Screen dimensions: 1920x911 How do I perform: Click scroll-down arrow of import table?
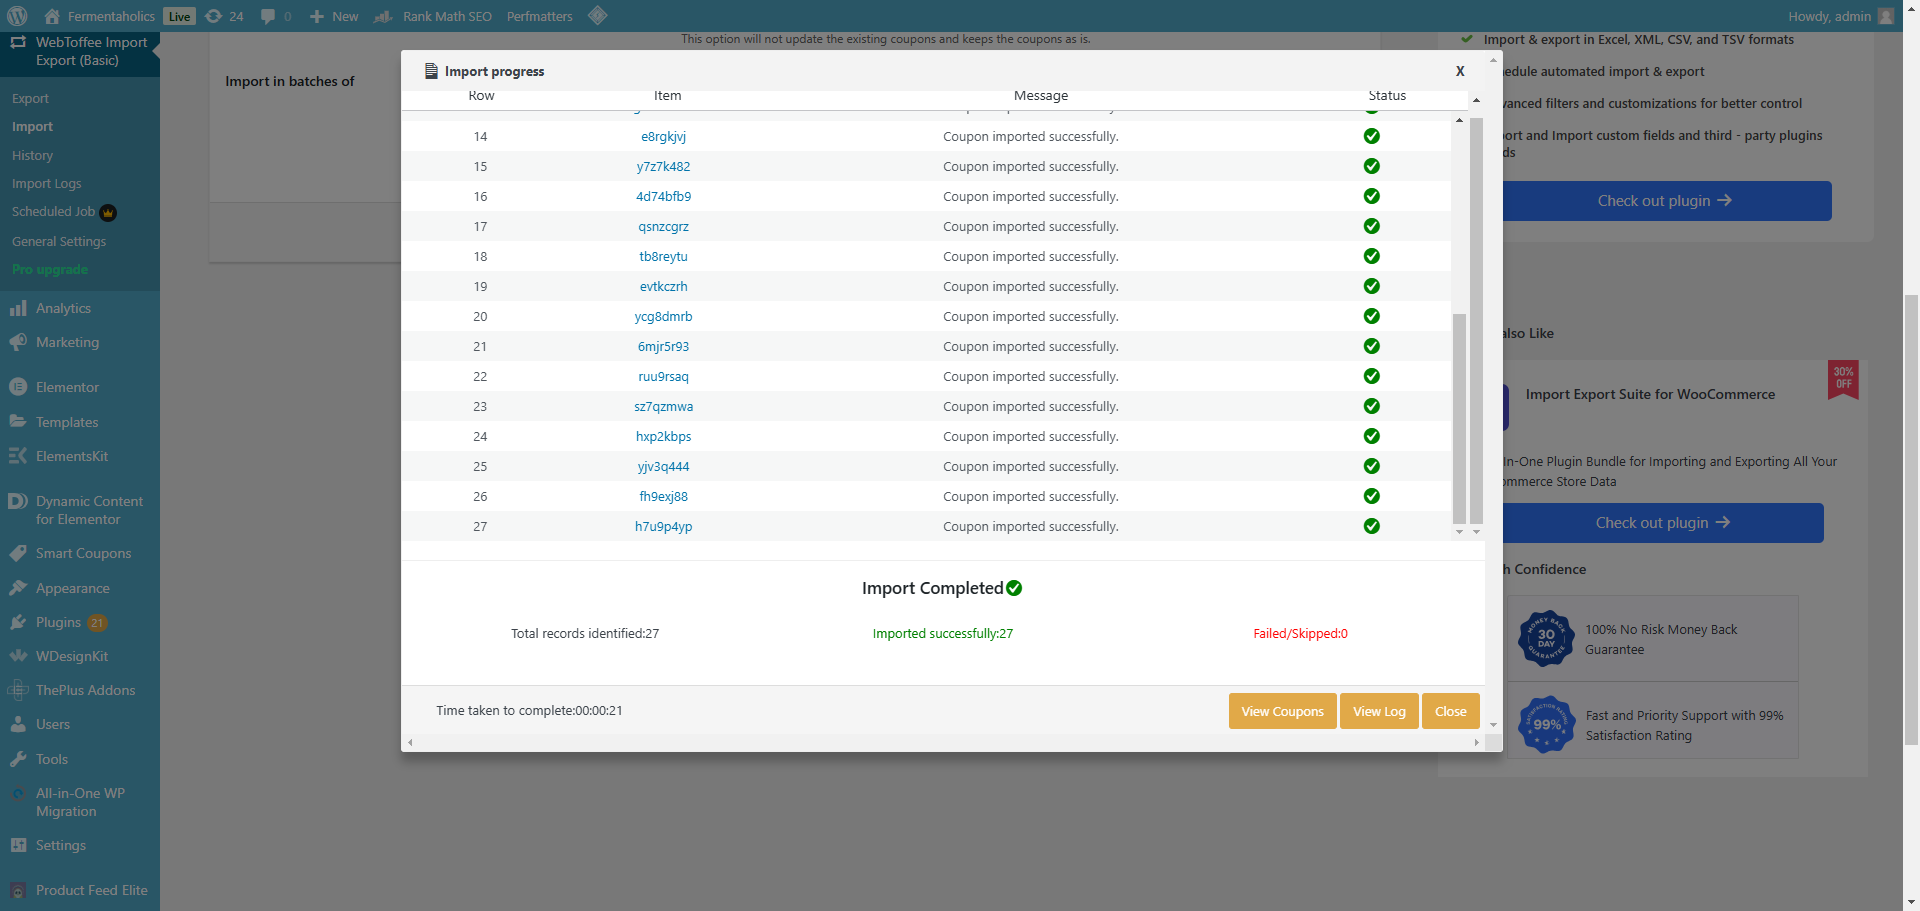pos(1459,532)
